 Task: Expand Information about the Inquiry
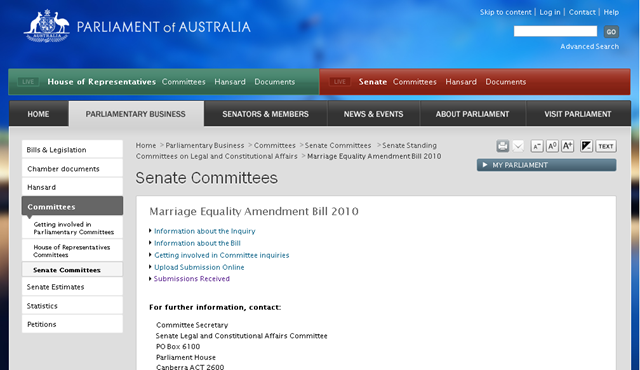point(204,231)
